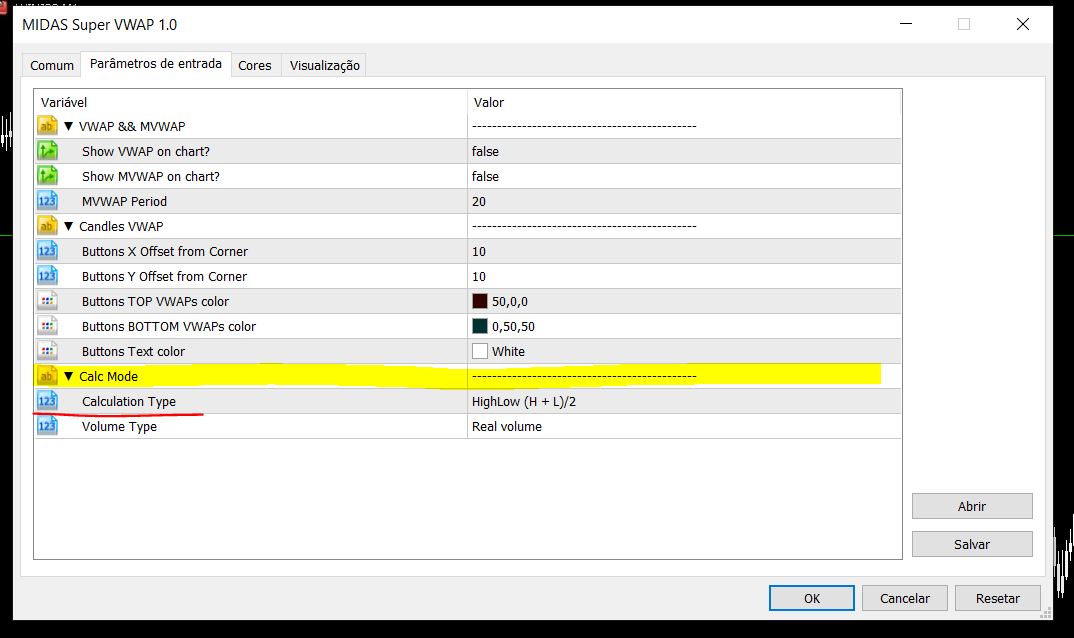Click the Cancelar button
Viewport: 1074px width, 638px height.
(x=905, y=598)
